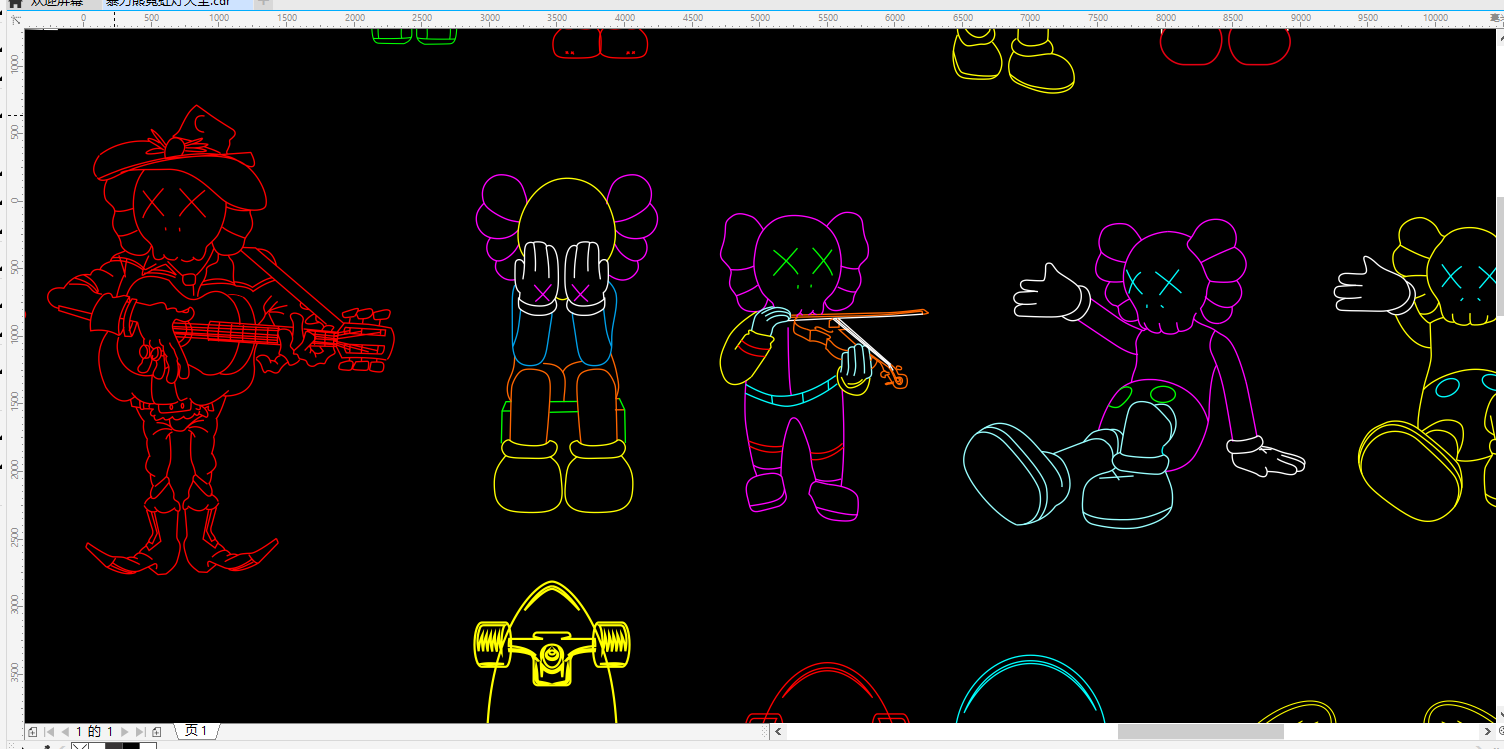1504x749 pixels.
Task: Add a page after the current page
Action: click(x=157, y=732)
